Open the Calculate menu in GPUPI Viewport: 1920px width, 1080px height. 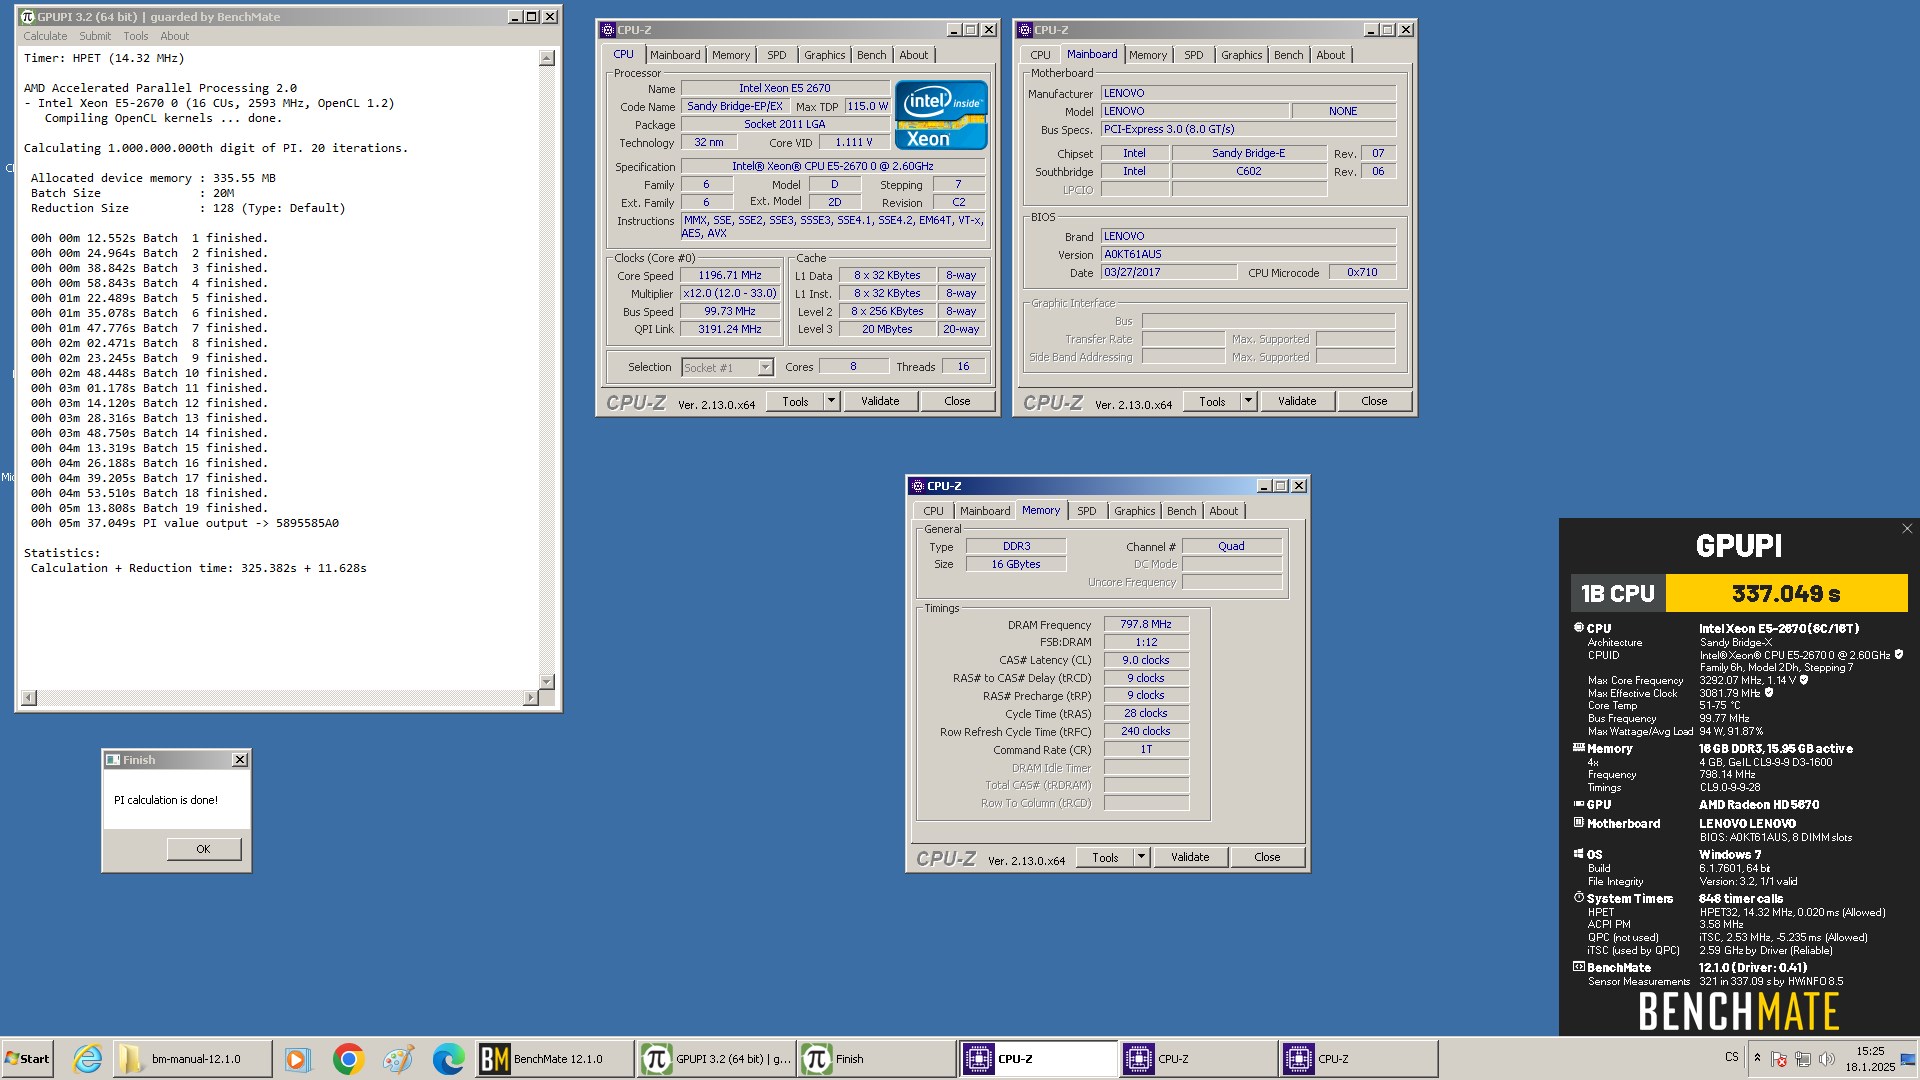click(x=45, y=36)
